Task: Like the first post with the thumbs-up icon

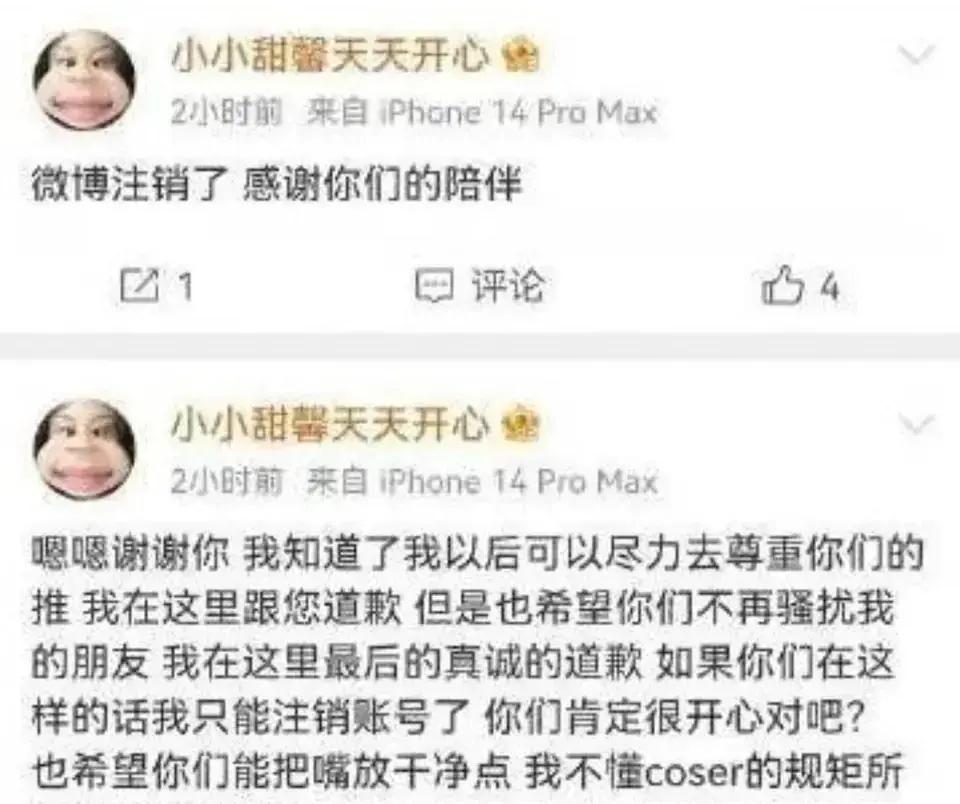Action: (x=781, y=284)
